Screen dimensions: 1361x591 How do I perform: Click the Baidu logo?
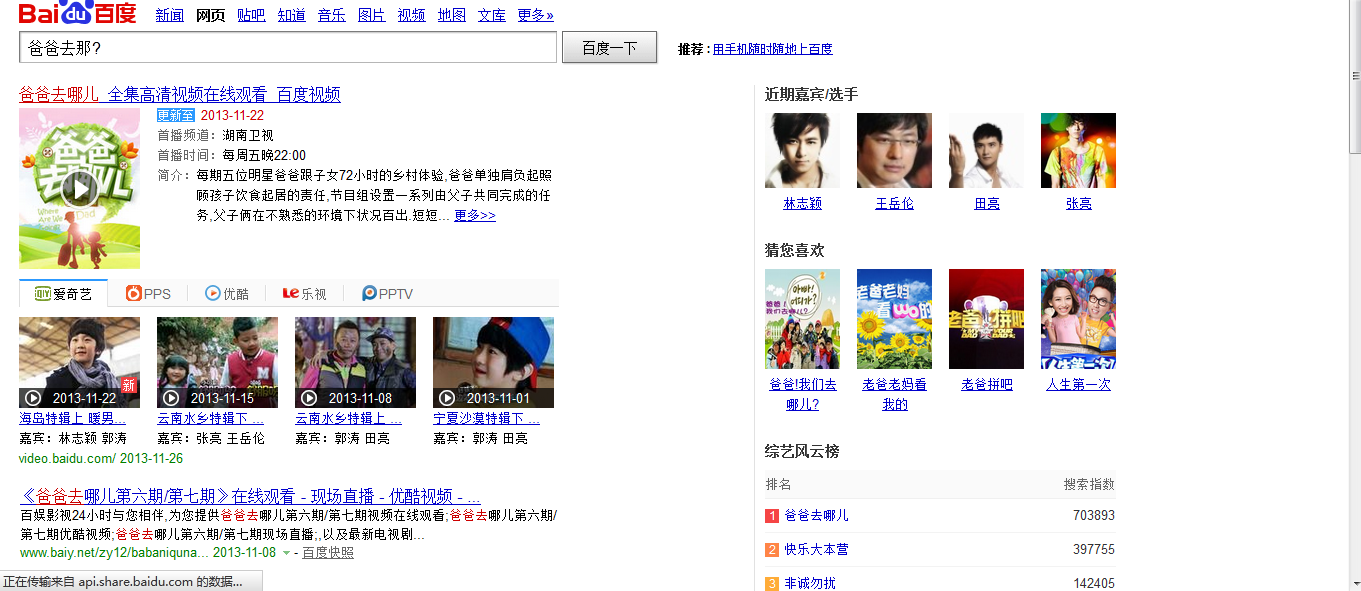tap(77, 14)
